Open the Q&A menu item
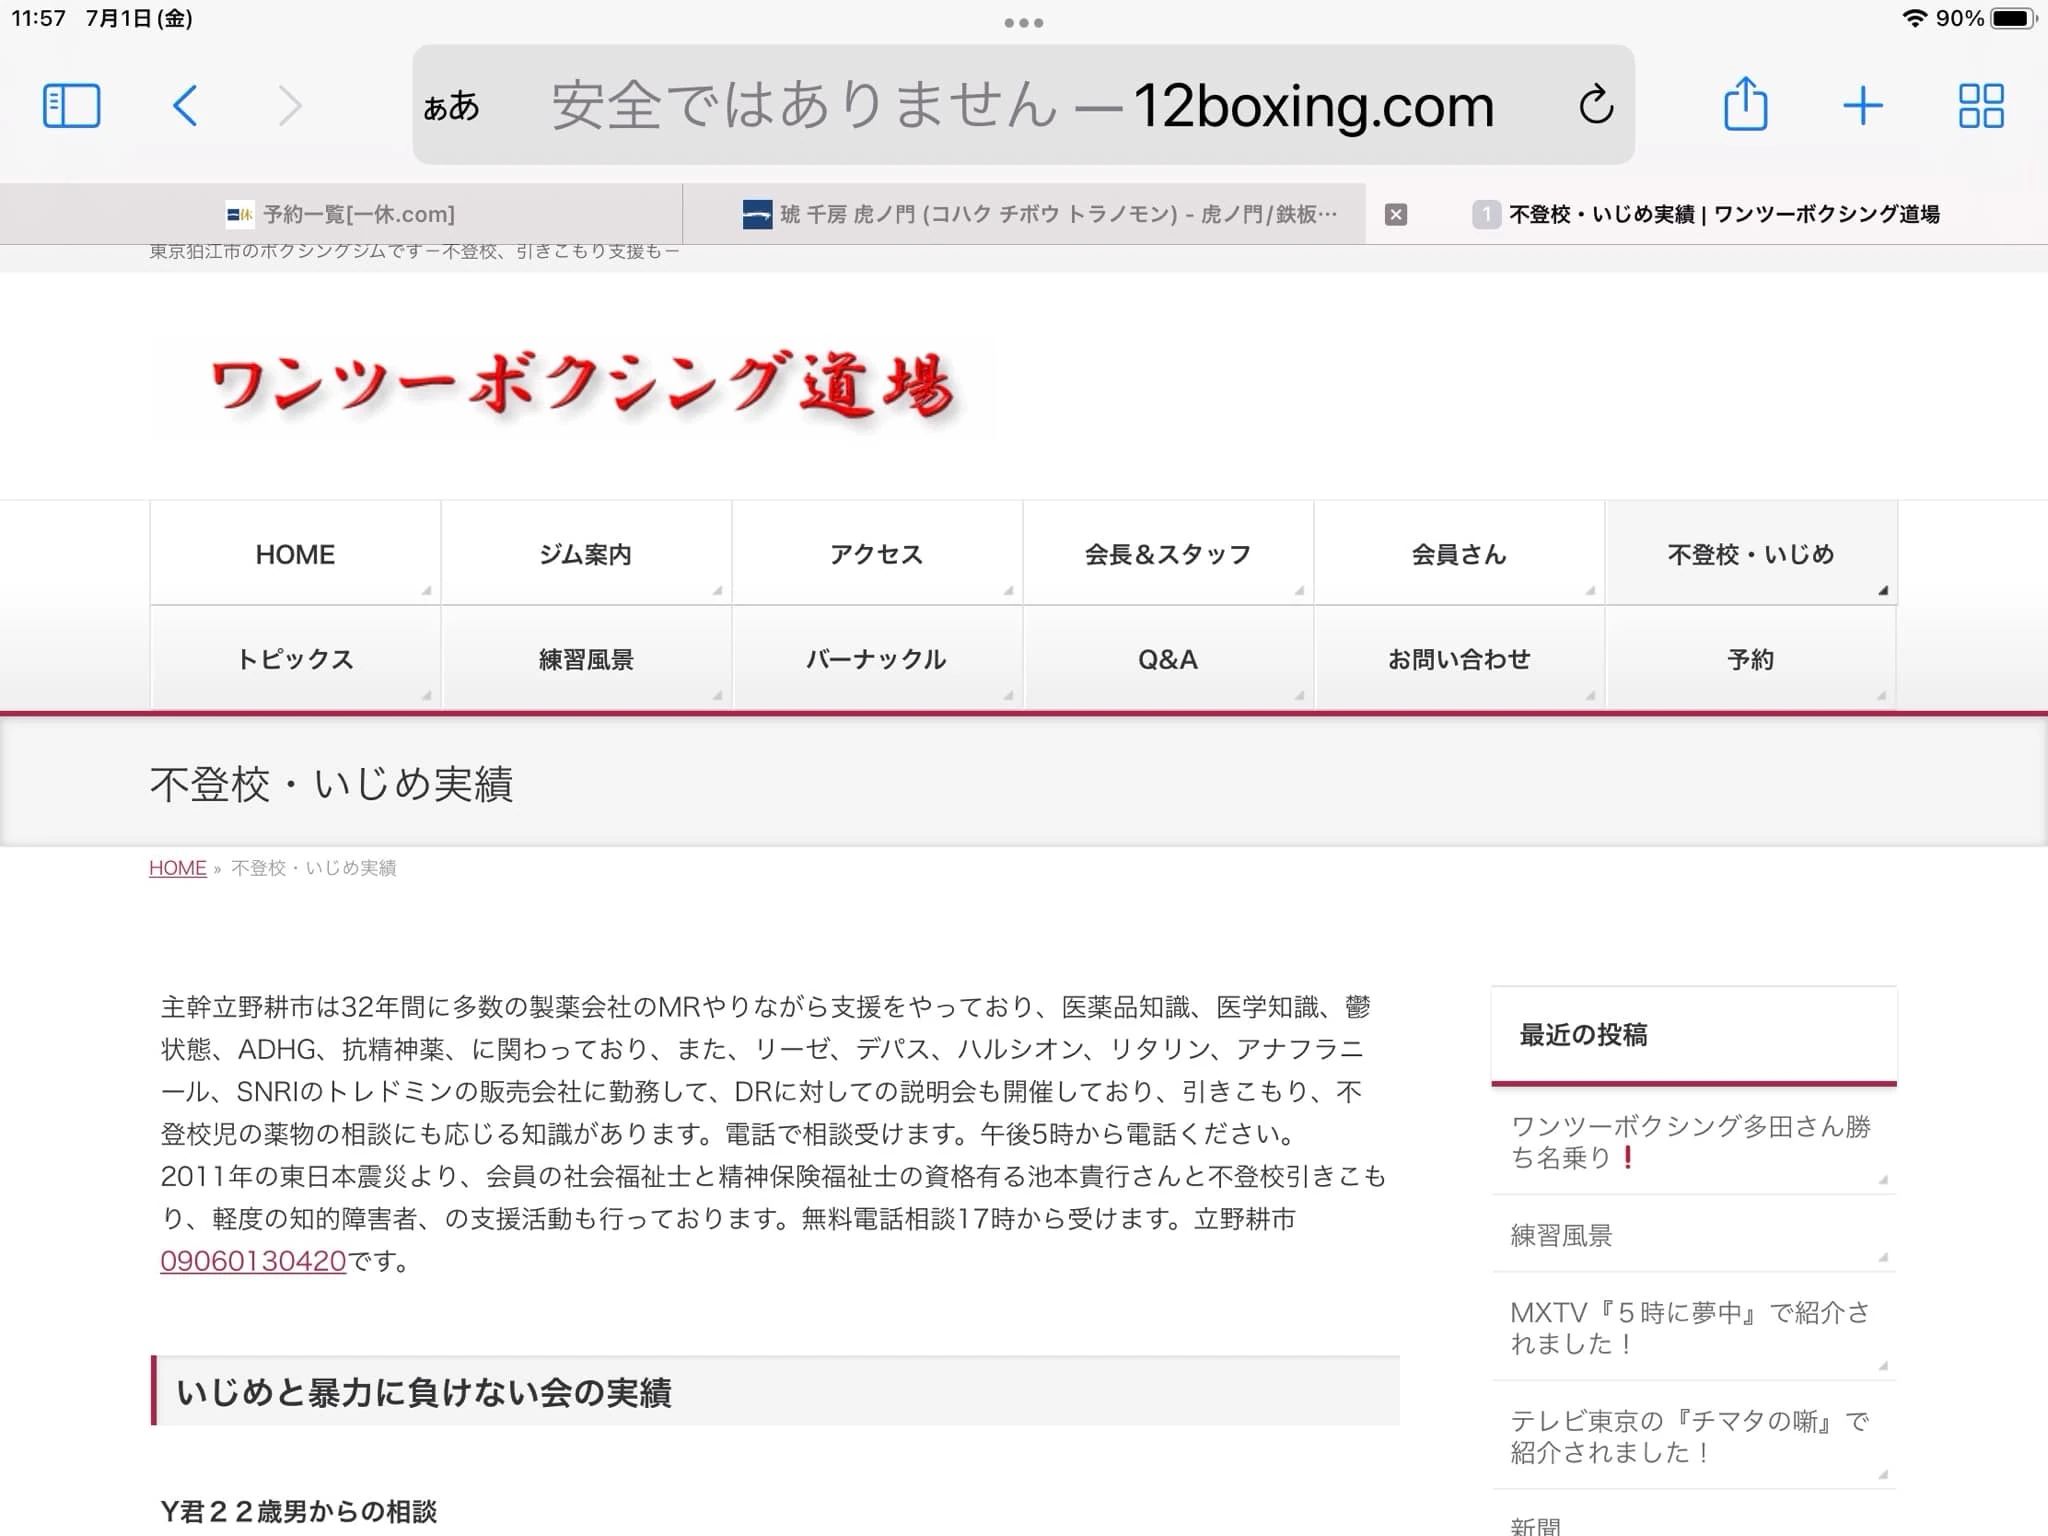 point(1167,659)
